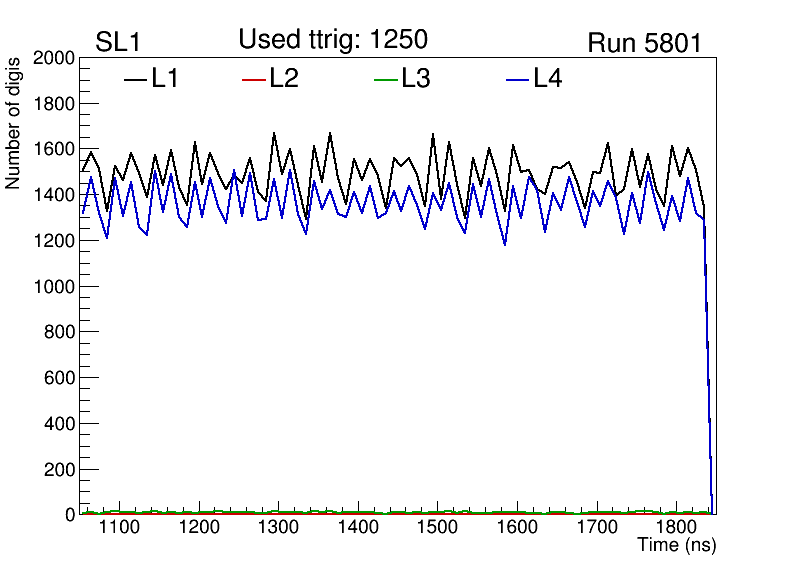This screenshot has width=796, height=572.
Task: Click the 'Run 5801' label
Action: [644, 42]
